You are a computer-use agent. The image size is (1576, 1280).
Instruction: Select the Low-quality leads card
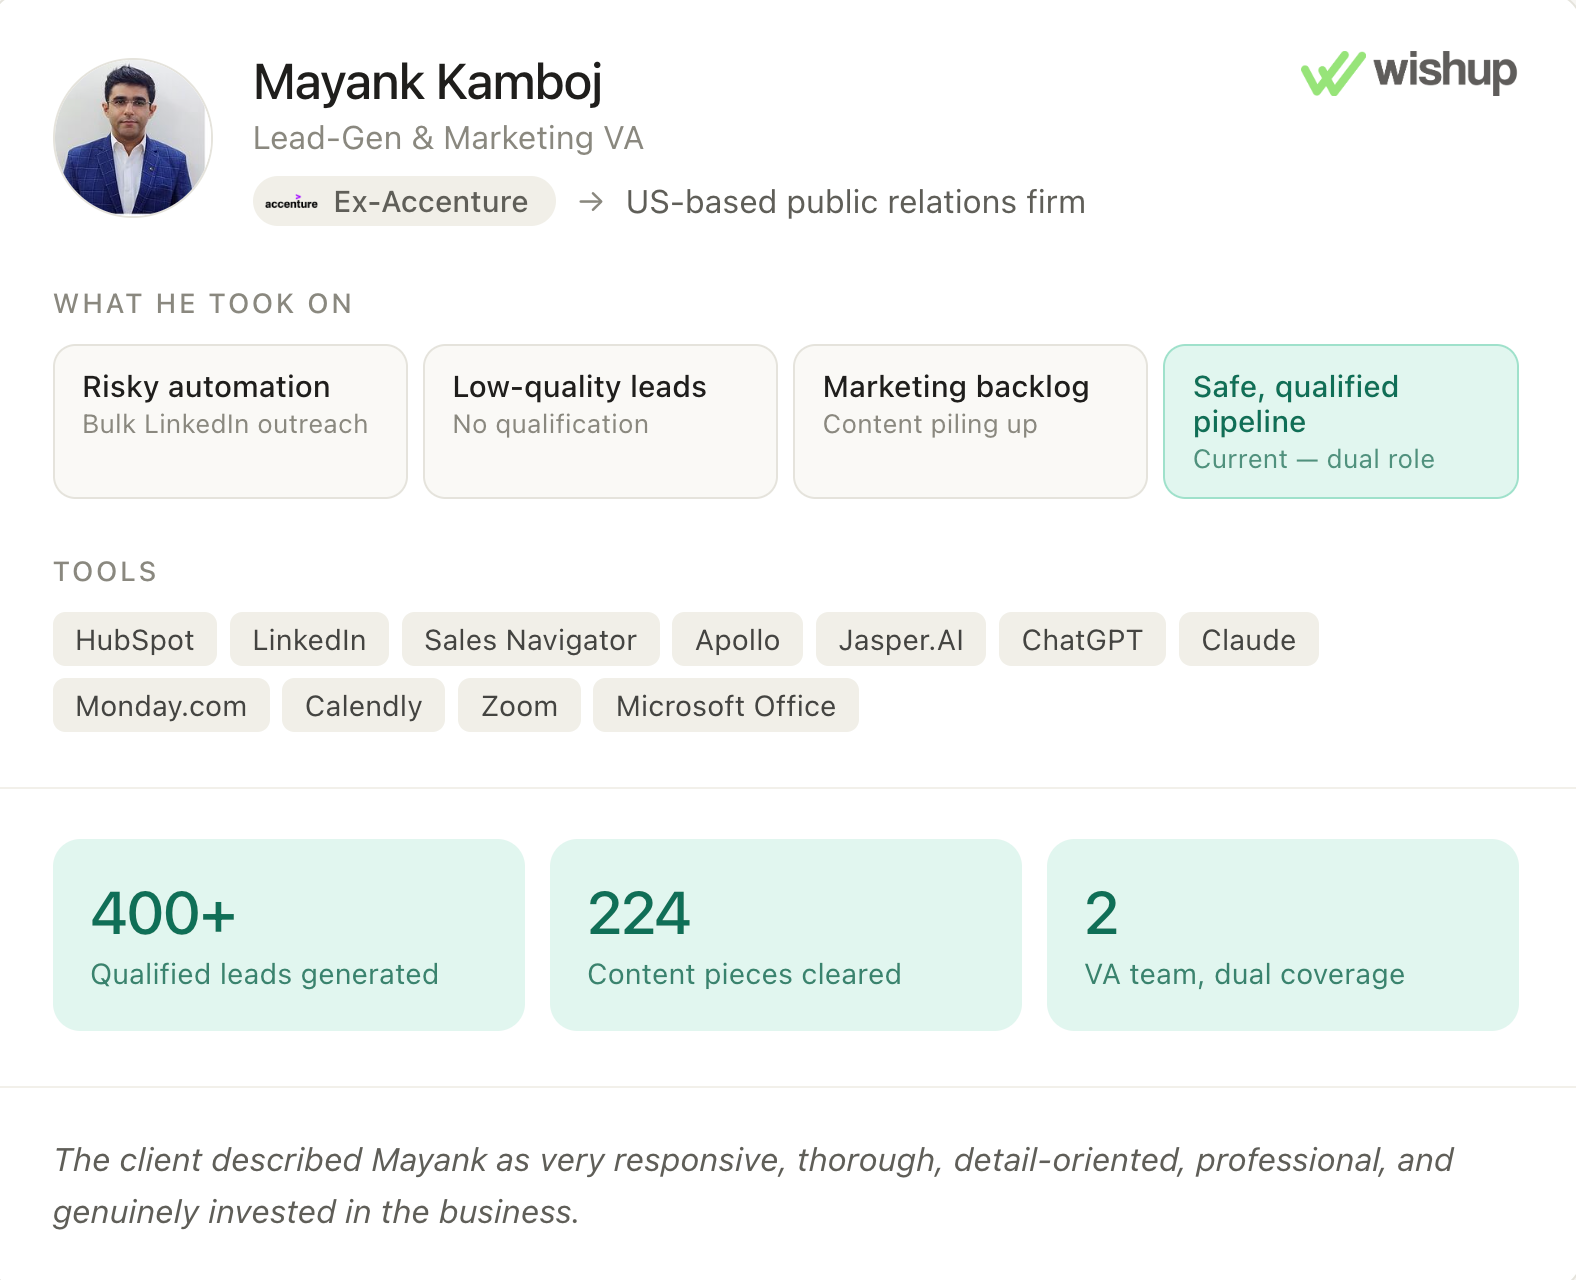(600, 421)
